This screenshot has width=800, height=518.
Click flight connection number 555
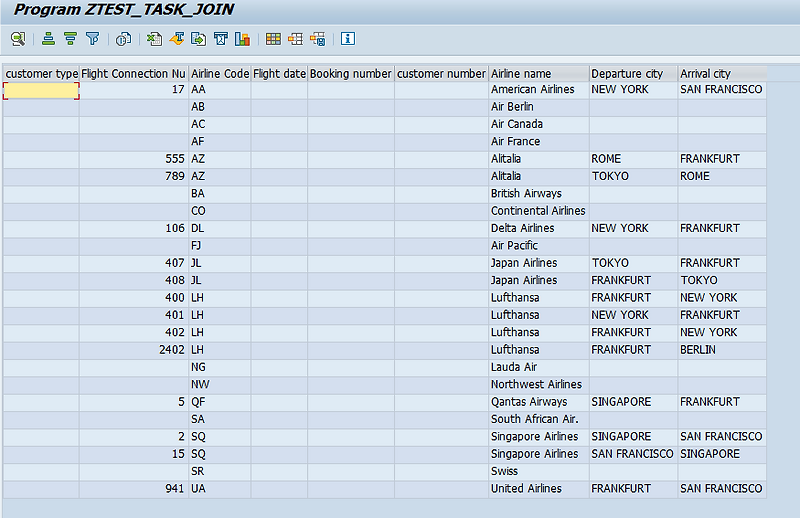(x=134, y=159)
